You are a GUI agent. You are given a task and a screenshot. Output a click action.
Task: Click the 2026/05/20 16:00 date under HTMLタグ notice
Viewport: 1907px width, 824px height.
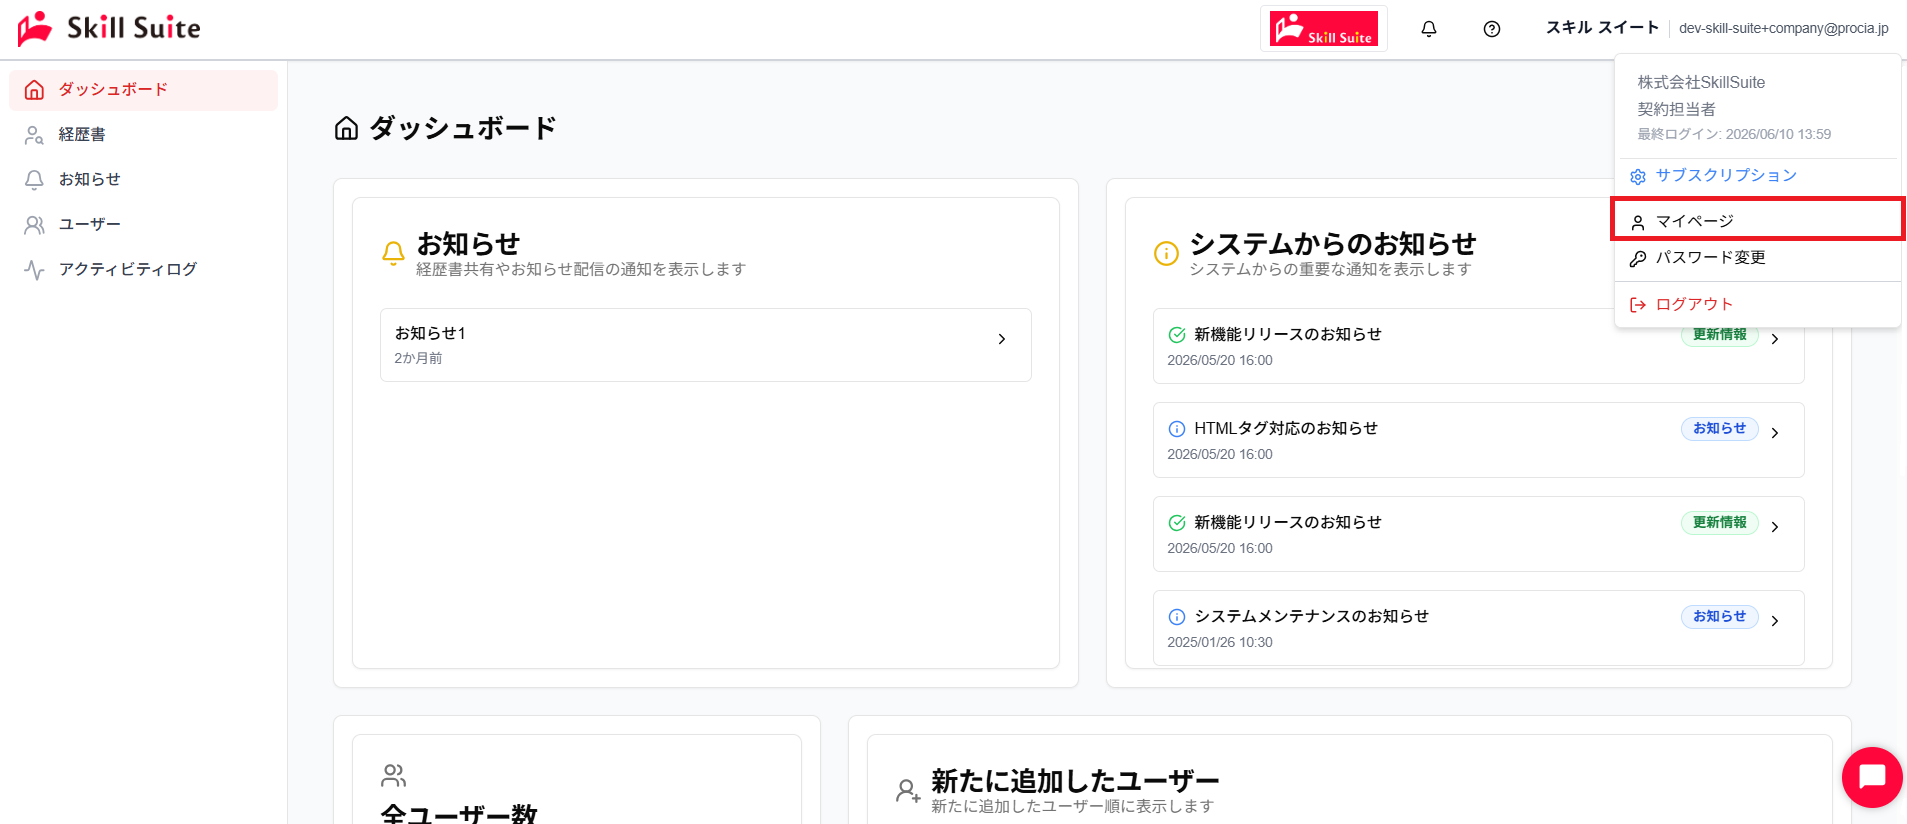[1220, 454]
